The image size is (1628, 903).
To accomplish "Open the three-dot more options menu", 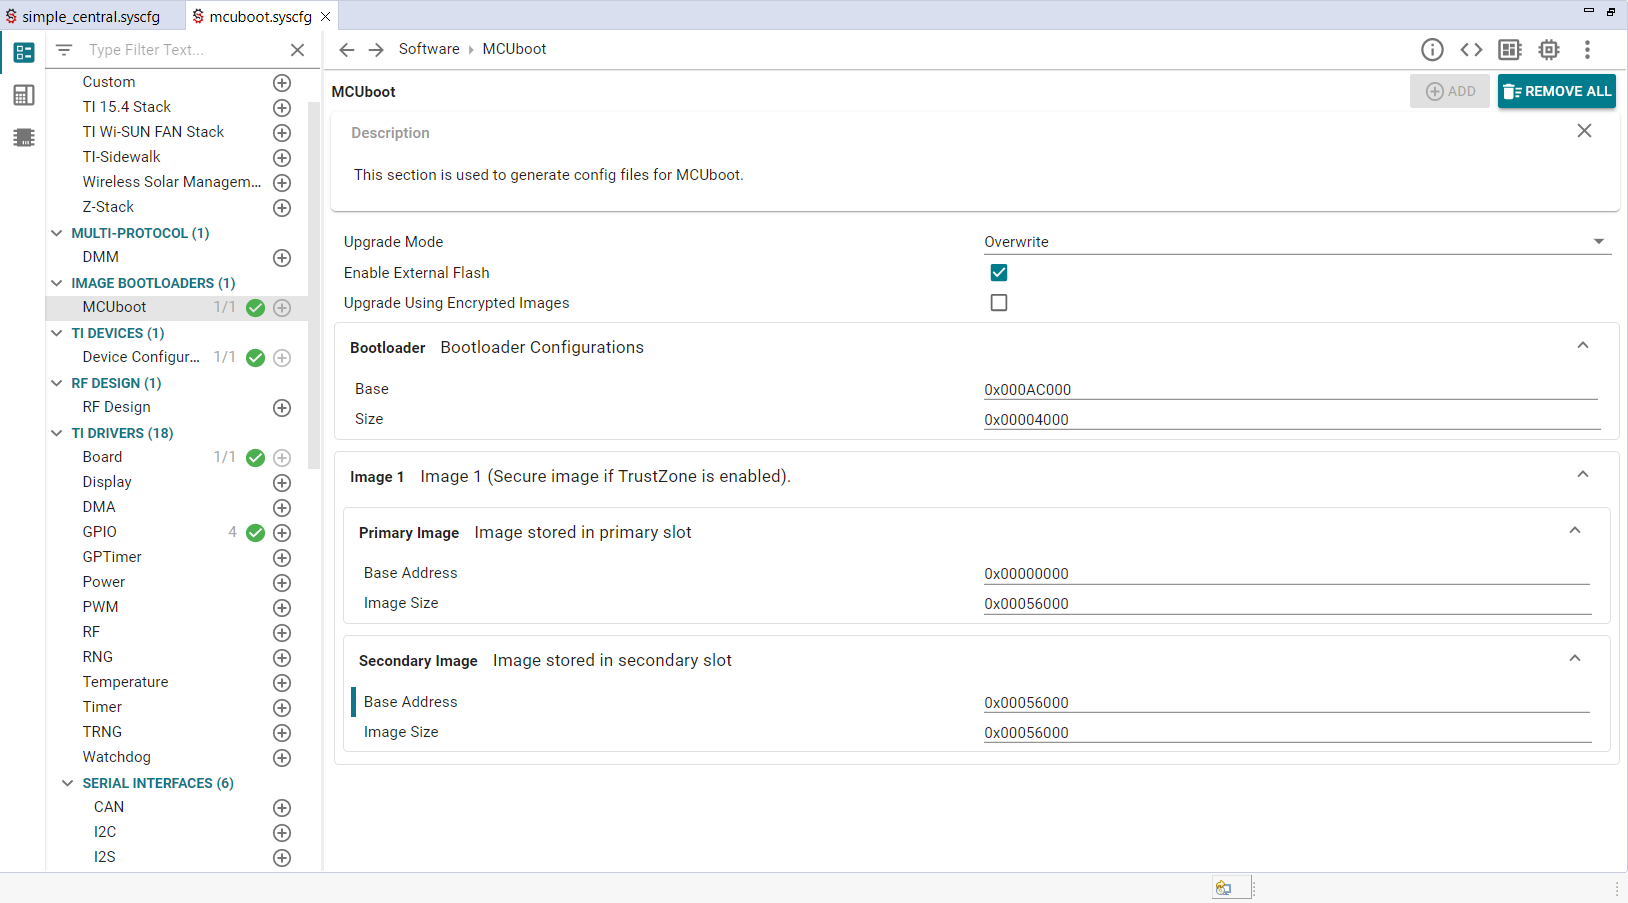I will 1587,50.
